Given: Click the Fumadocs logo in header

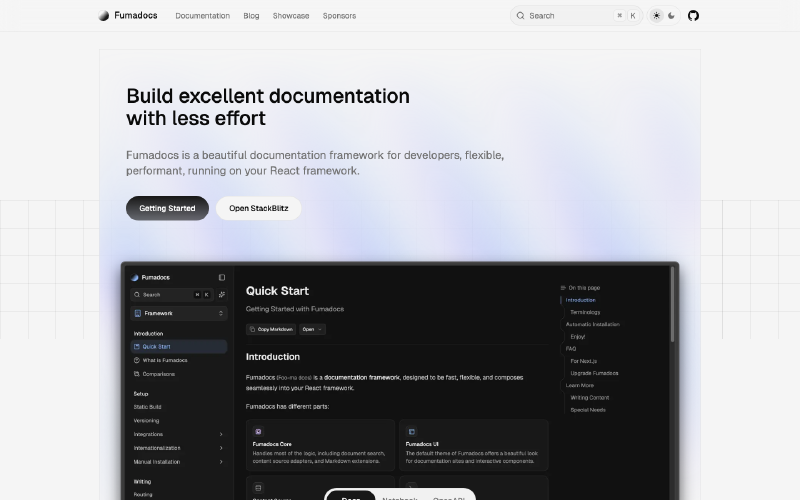Looking at the screenshot, I should coord(104,16).
